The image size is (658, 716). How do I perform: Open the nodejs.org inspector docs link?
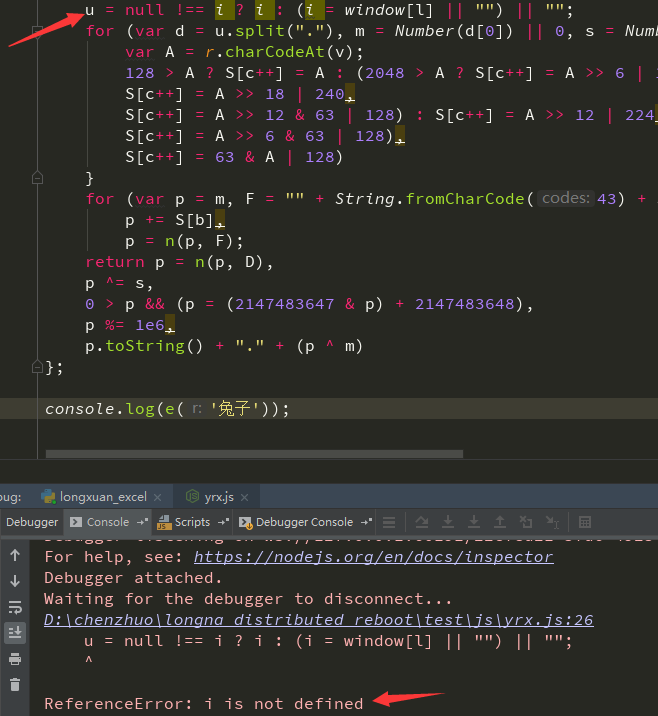pos(373,556)
